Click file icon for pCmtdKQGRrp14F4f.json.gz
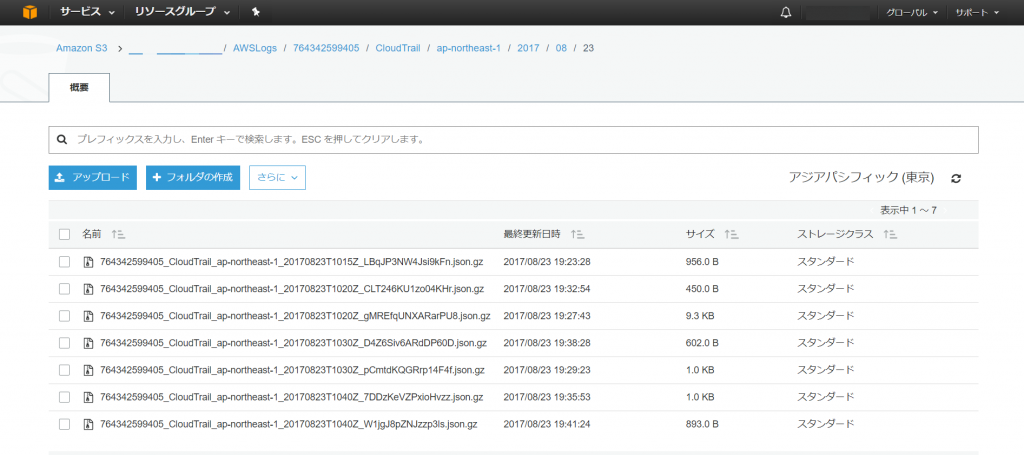This screenshot has height=455, width=1024. coord(88,370)
